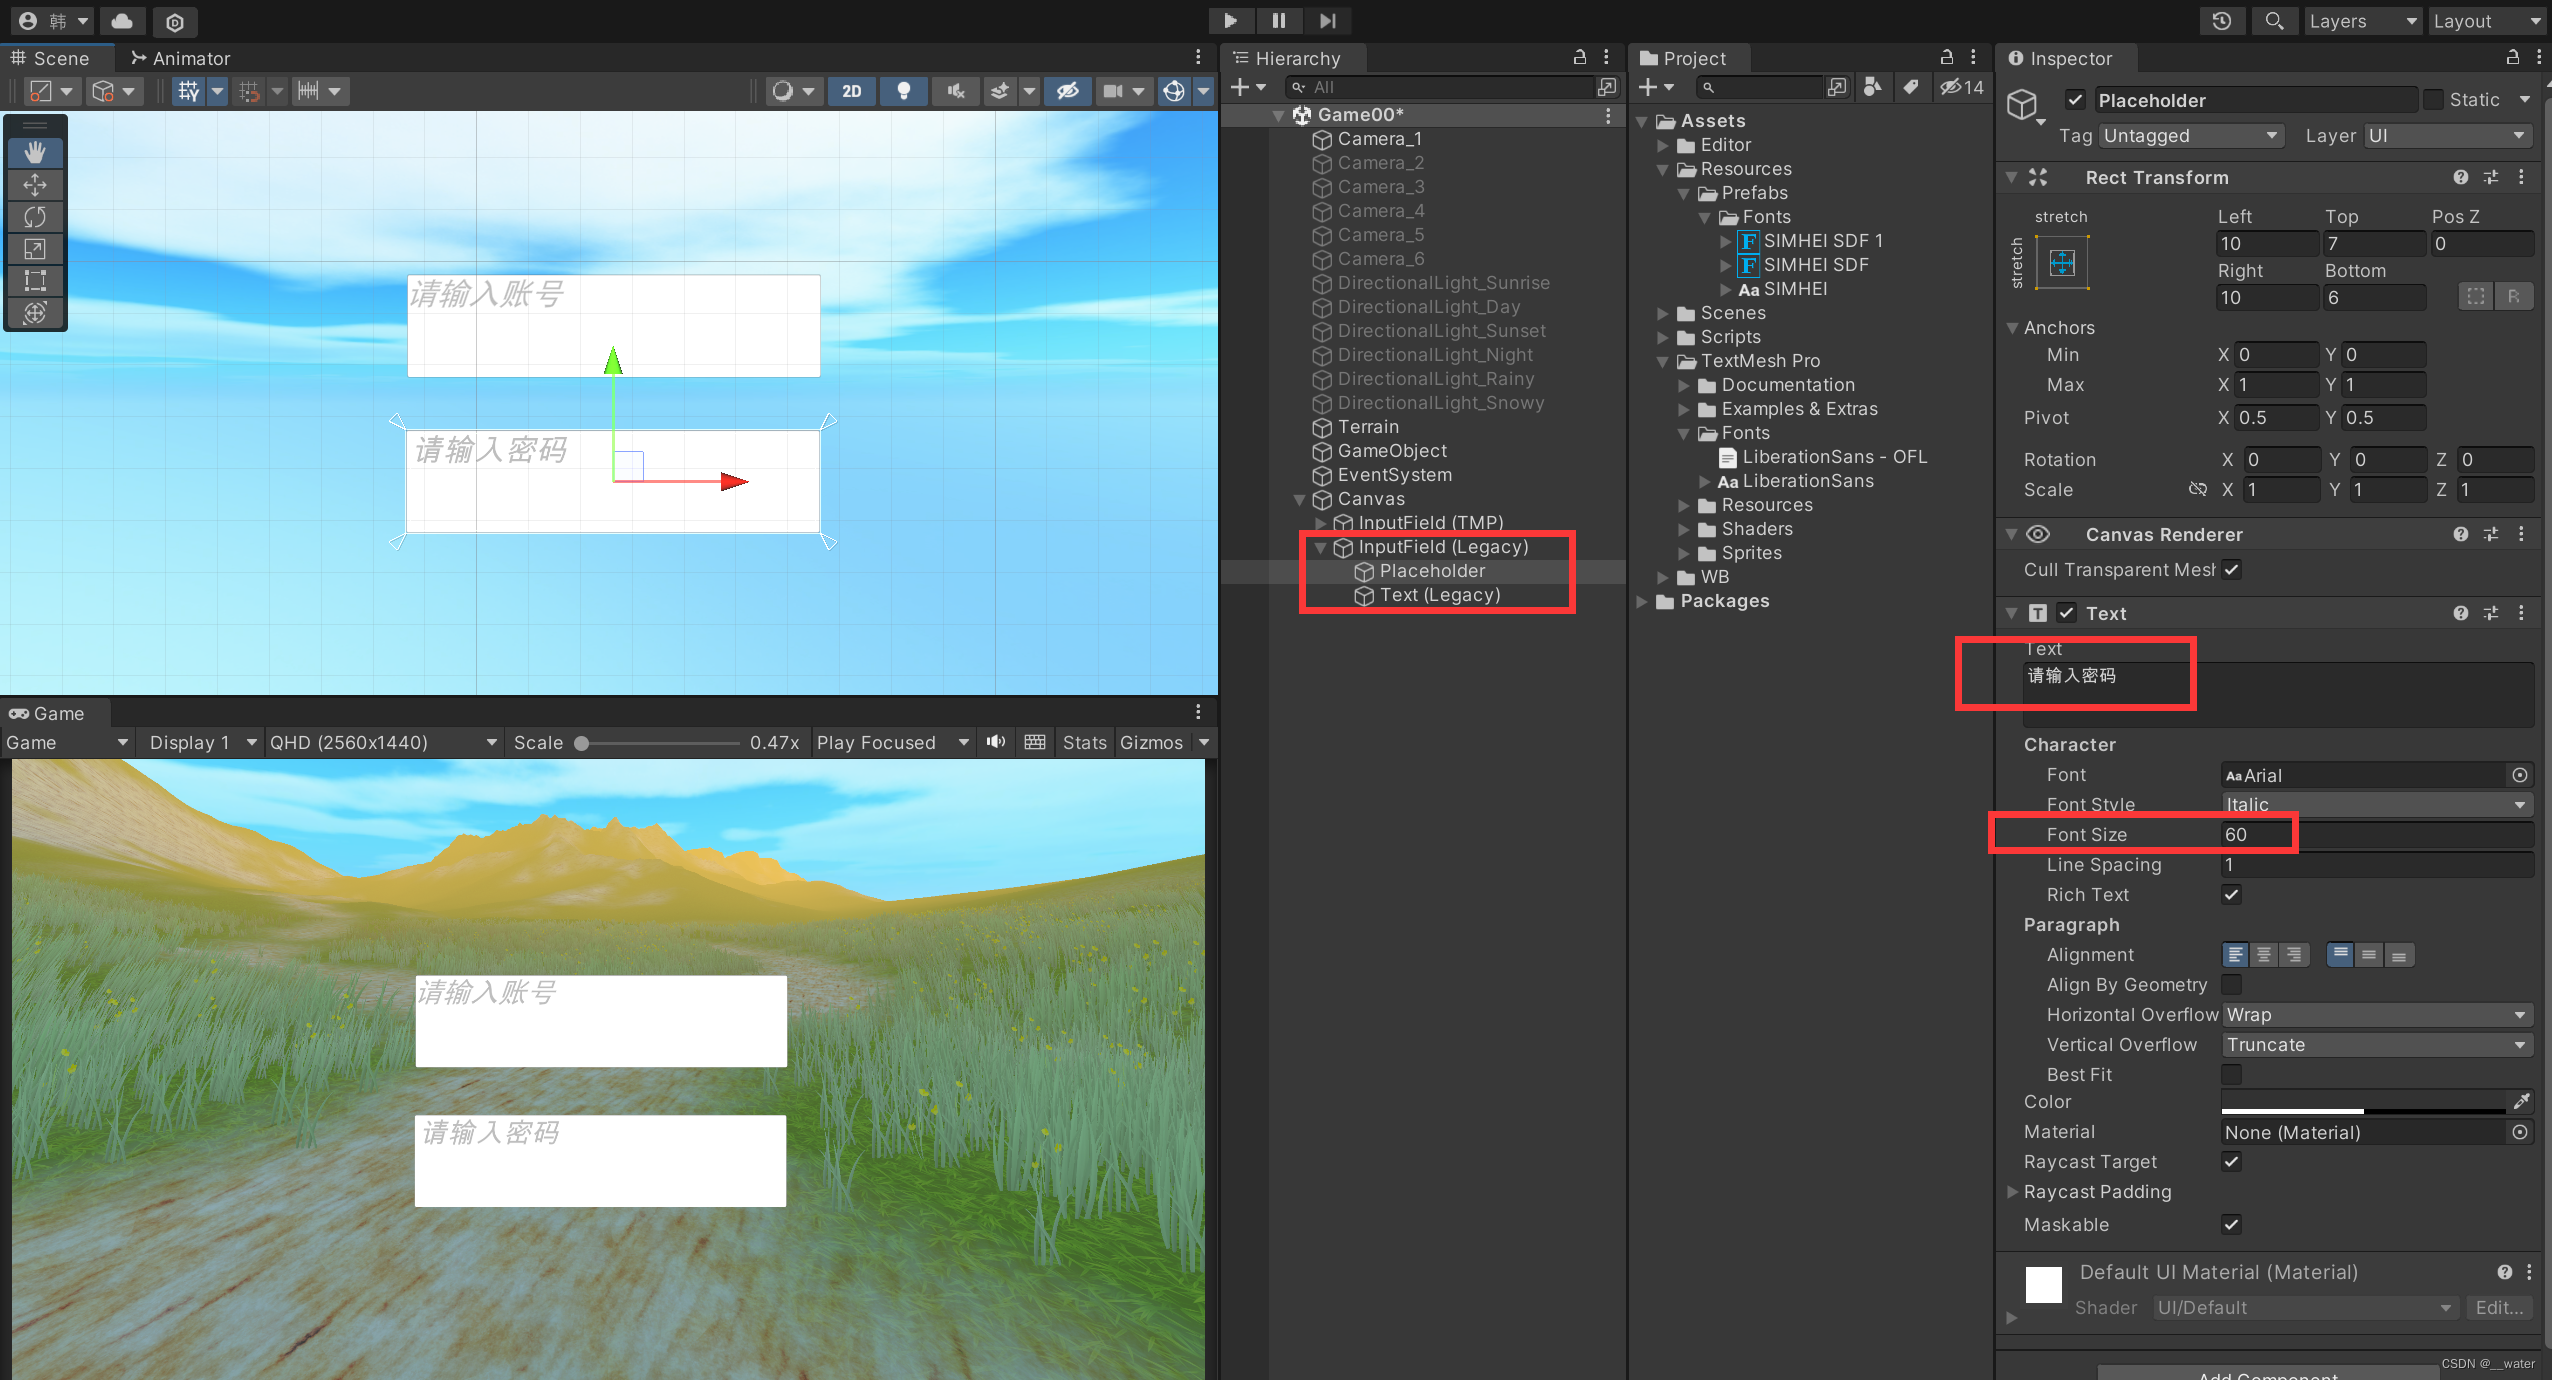Viewport: 2552px width, 1380px height.
Task: Open the global search magnifier icon
Action: (2273, 21)
